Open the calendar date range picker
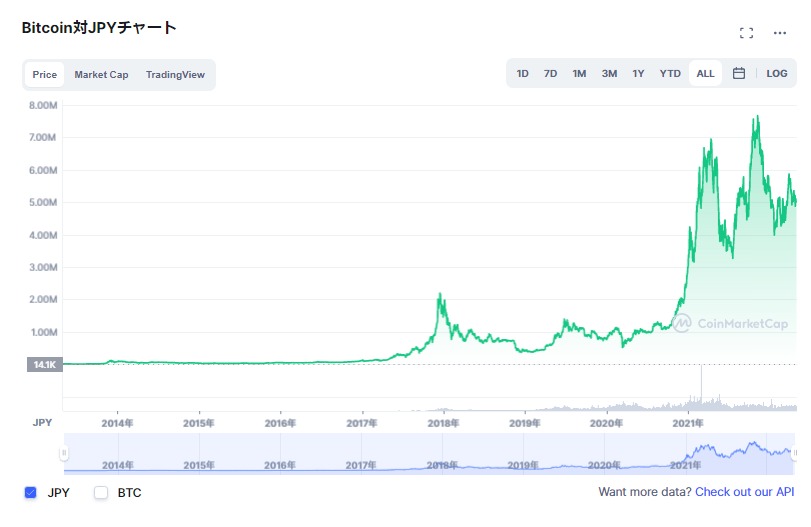This screenshot has height=527, width=811. (739, 73)
